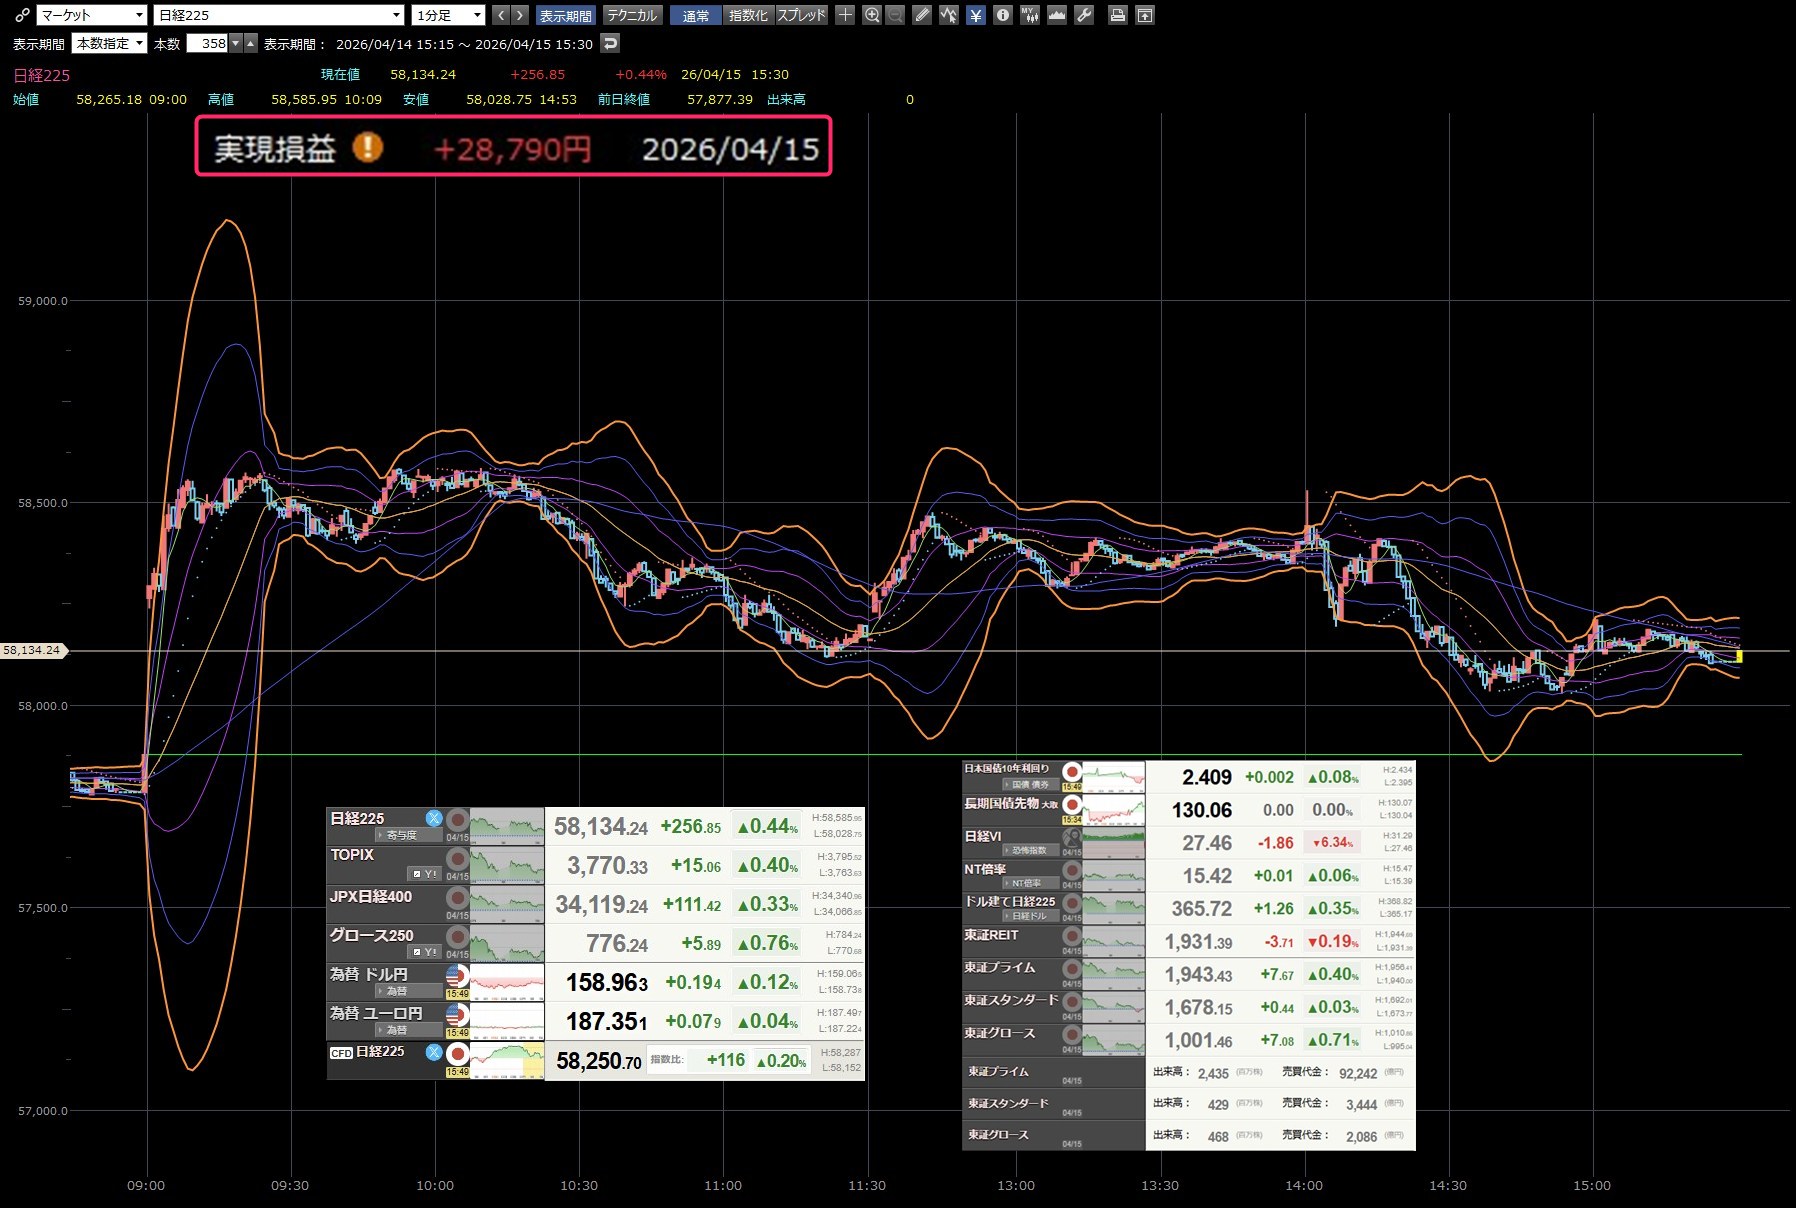Switch chart mode to 指数化
1796x1208 pixels.
tap(748, 15)
